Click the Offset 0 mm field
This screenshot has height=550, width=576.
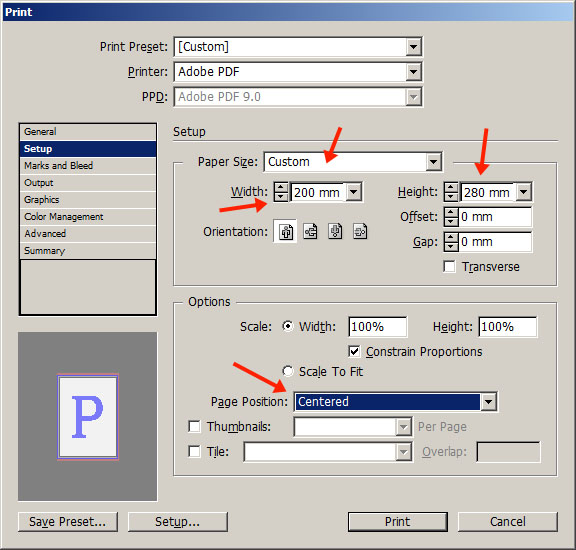(x=496, y=217)
